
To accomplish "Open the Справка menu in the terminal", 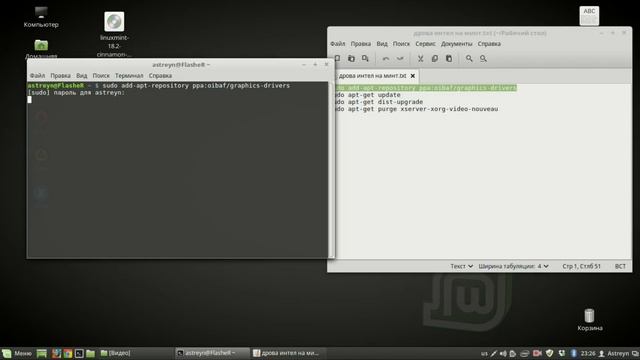I will (x=160, y=76).
